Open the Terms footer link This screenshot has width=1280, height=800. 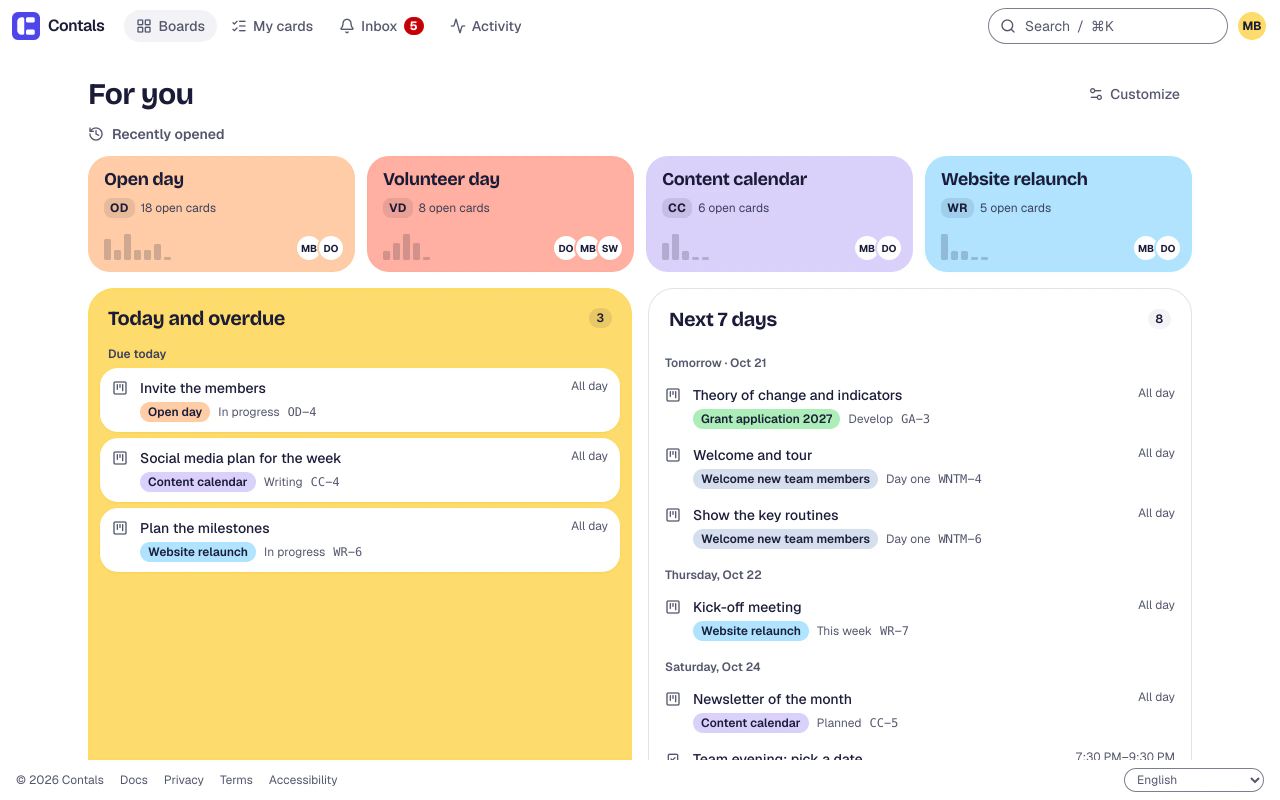click(x=236, y=780)
